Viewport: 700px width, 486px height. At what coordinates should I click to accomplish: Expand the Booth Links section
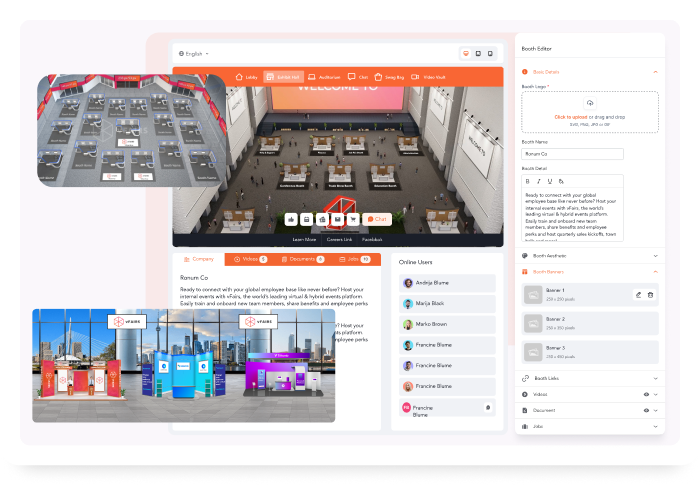tap(590, 378)
